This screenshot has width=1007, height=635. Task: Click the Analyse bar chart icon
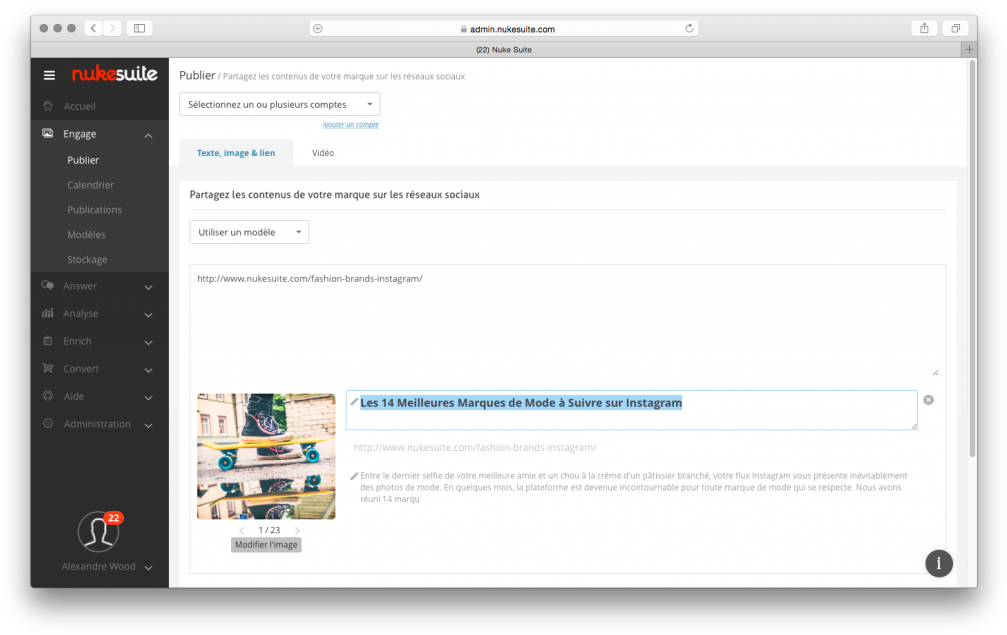[47, 312]
